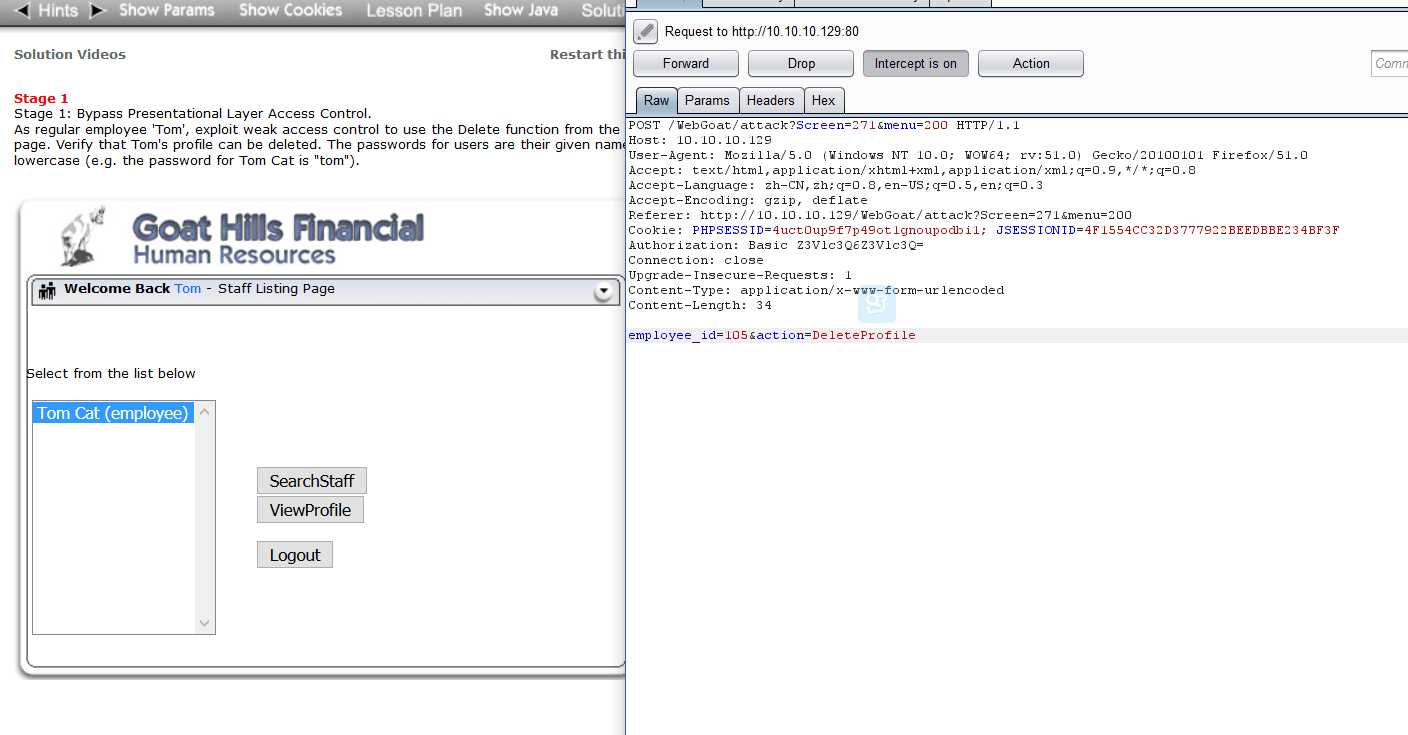1408x735 pixels.
Task: Click the employee_id=105&action=DeleteProfile body line
Action: pos(772,336)
